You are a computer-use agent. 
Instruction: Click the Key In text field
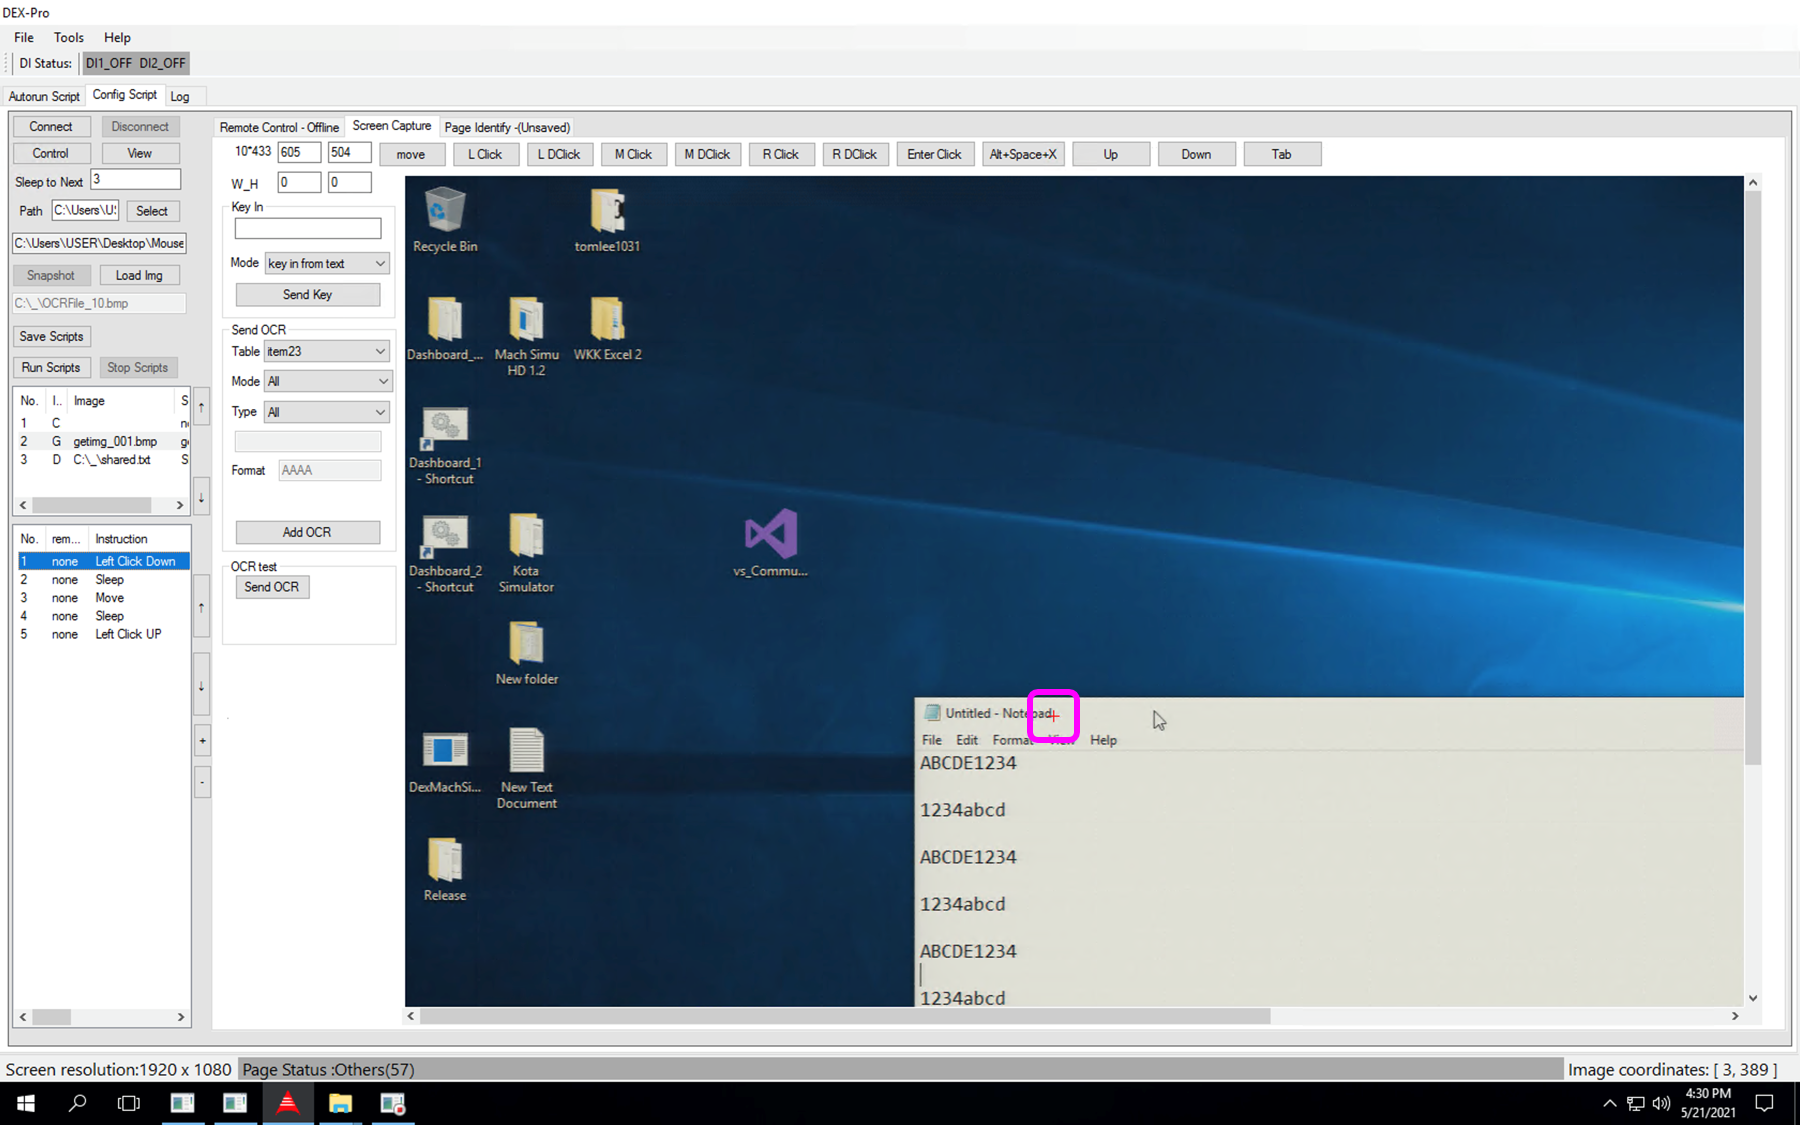tap(308, 228)
